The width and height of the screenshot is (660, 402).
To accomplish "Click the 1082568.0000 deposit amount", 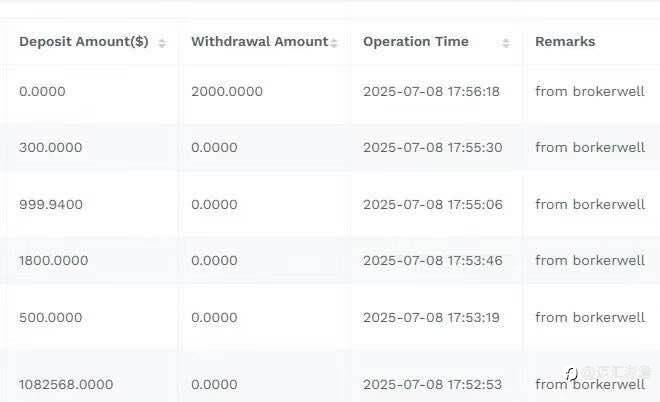I will (65, 384).
